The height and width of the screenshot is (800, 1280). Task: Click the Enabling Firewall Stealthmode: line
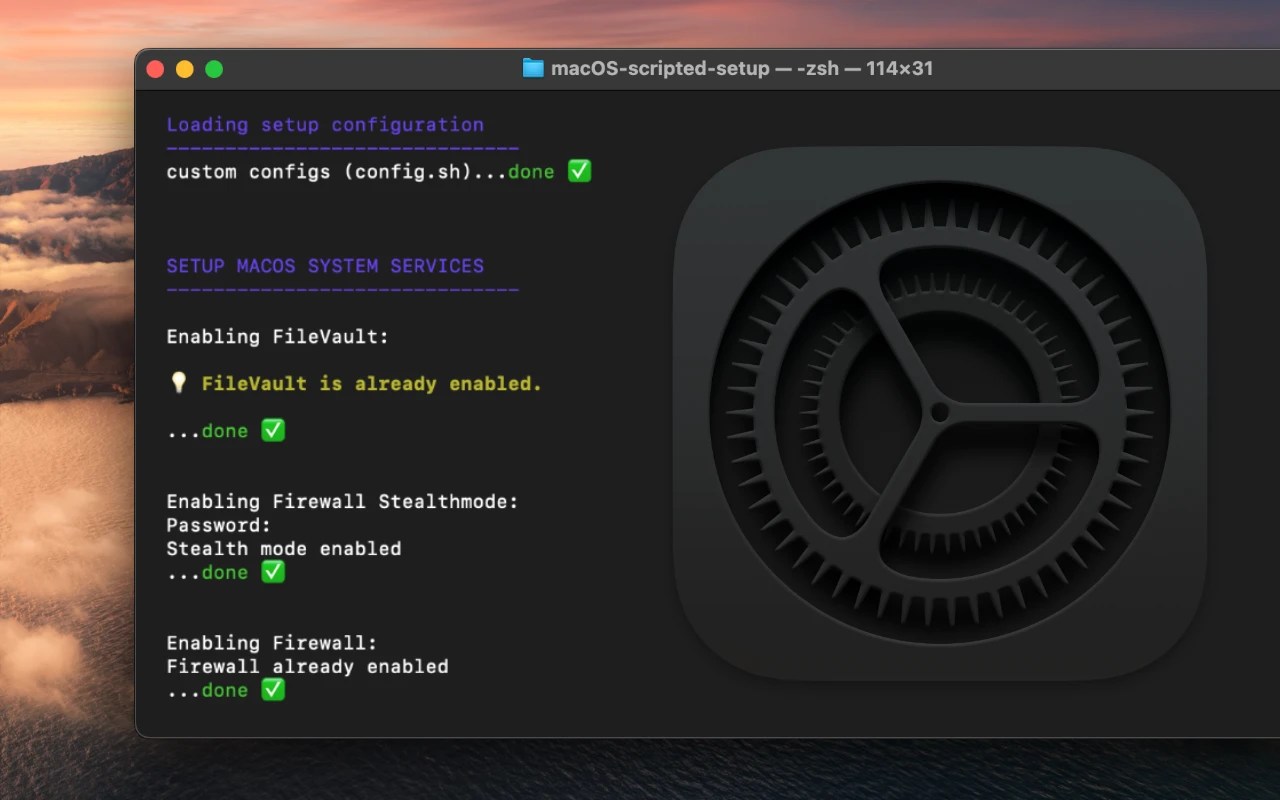pos(342,502)
